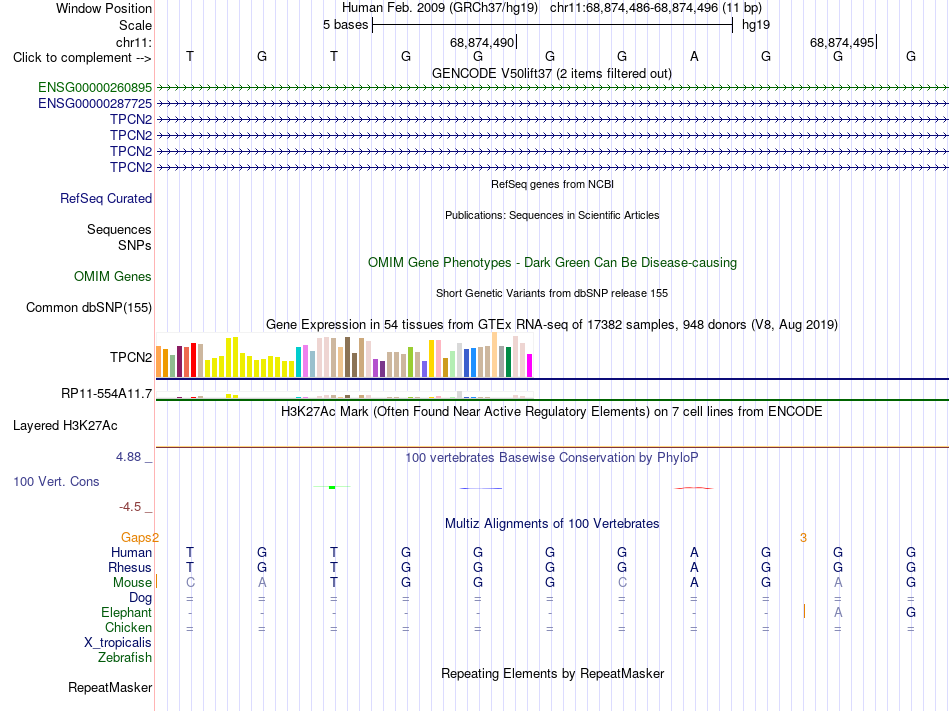Click the red PhyloP conservation mark

tap(694, 488)
